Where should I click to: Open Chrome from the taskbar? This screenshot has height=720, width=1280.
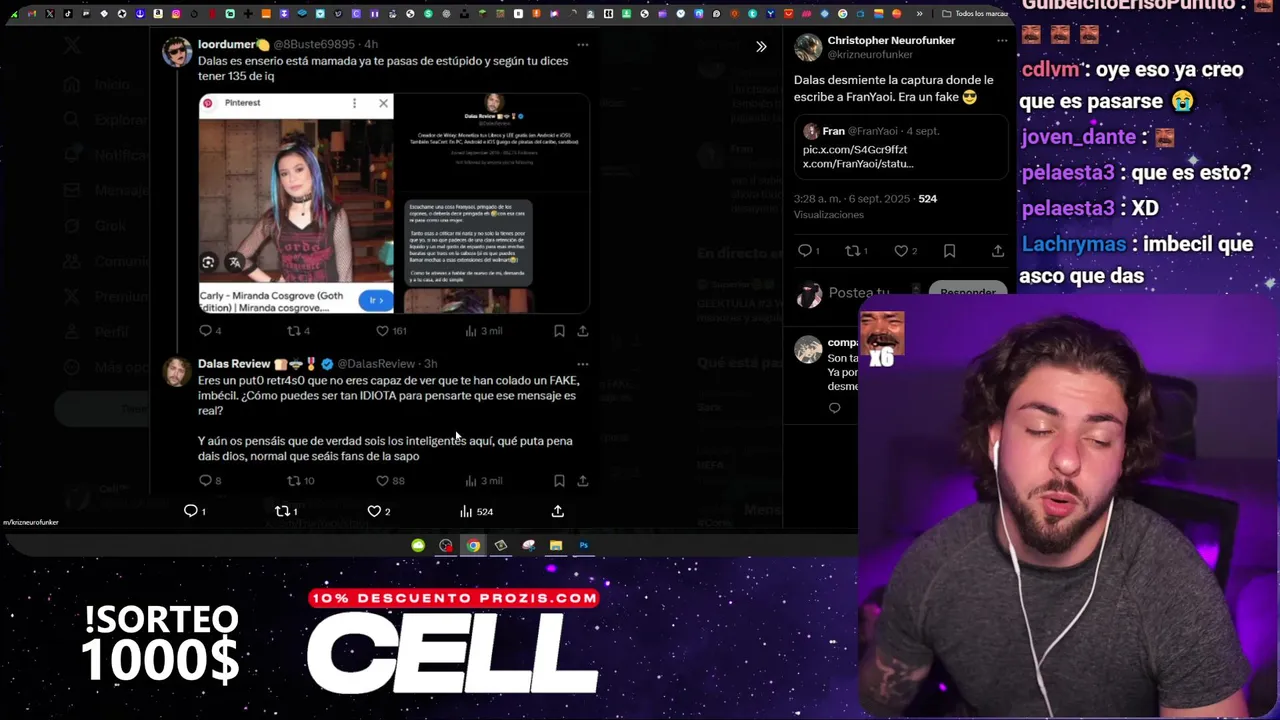(x=473, y=545)
